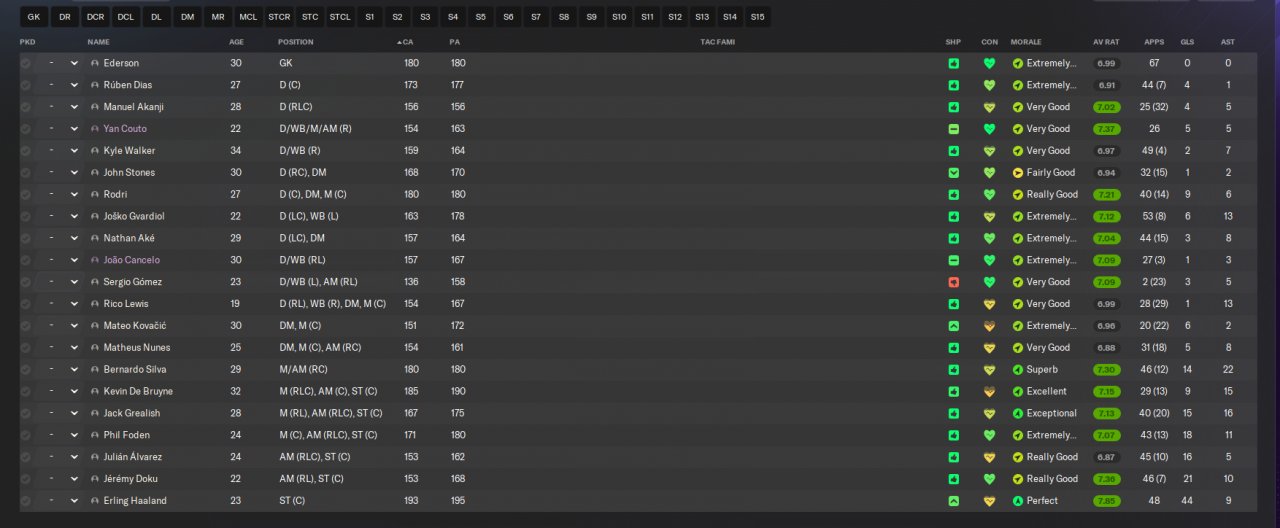Toggle the picked checkmark for Erling Haaland
1280x528 pixels.
tap(25, 501)
